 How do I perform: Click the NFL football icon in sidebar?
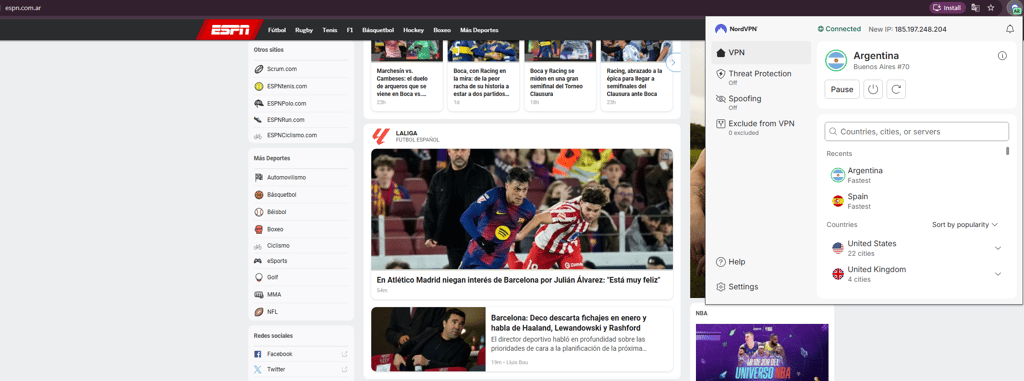[259, 312]
